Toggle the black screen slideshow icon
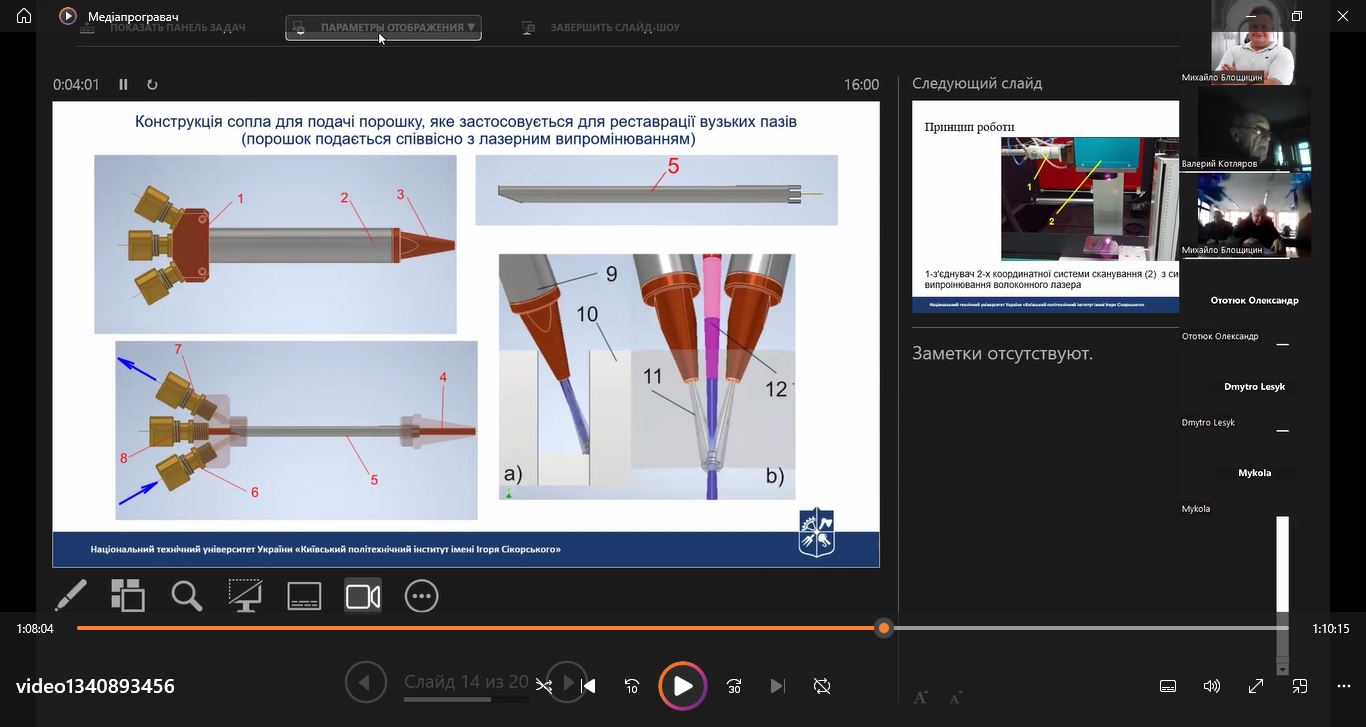Screen dimensions: 1366x727 [245, 596]
